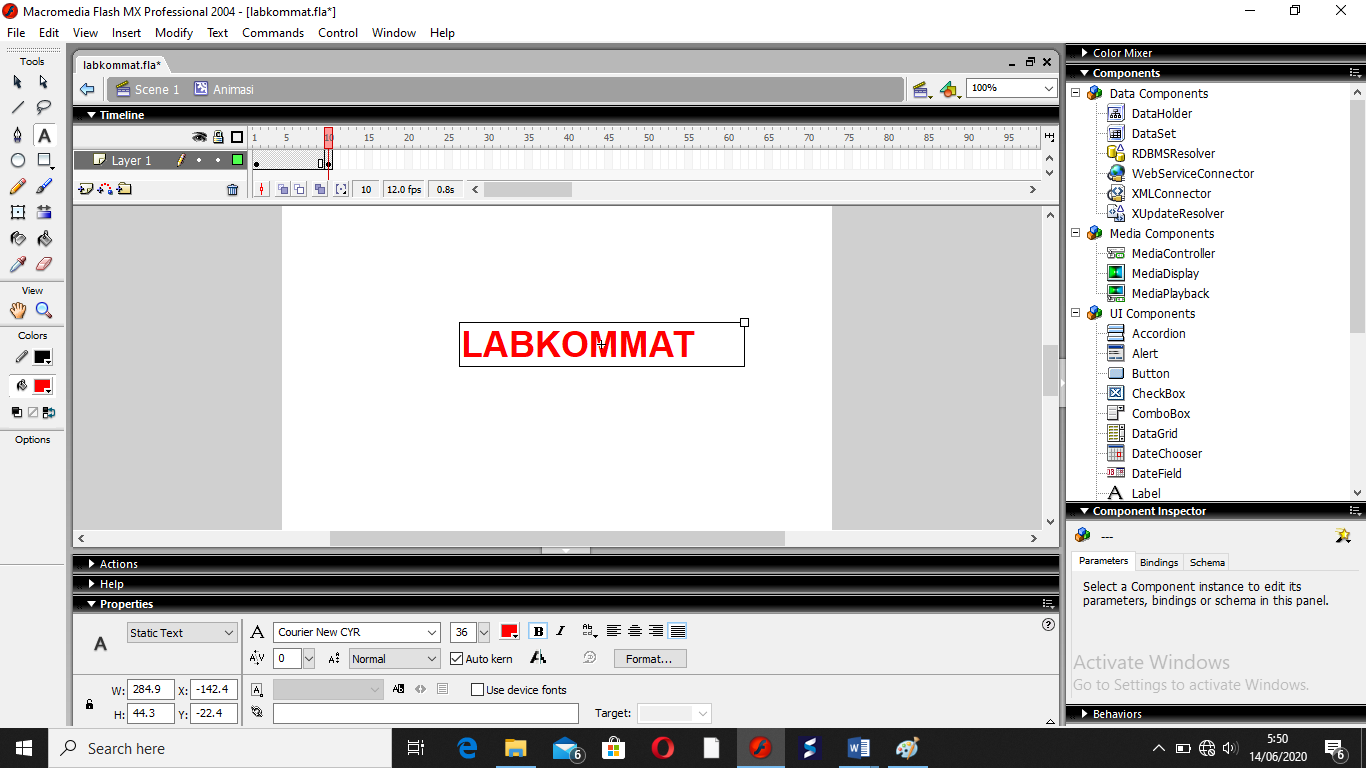Disable the Auto kern checkbox

pos(457,659)
